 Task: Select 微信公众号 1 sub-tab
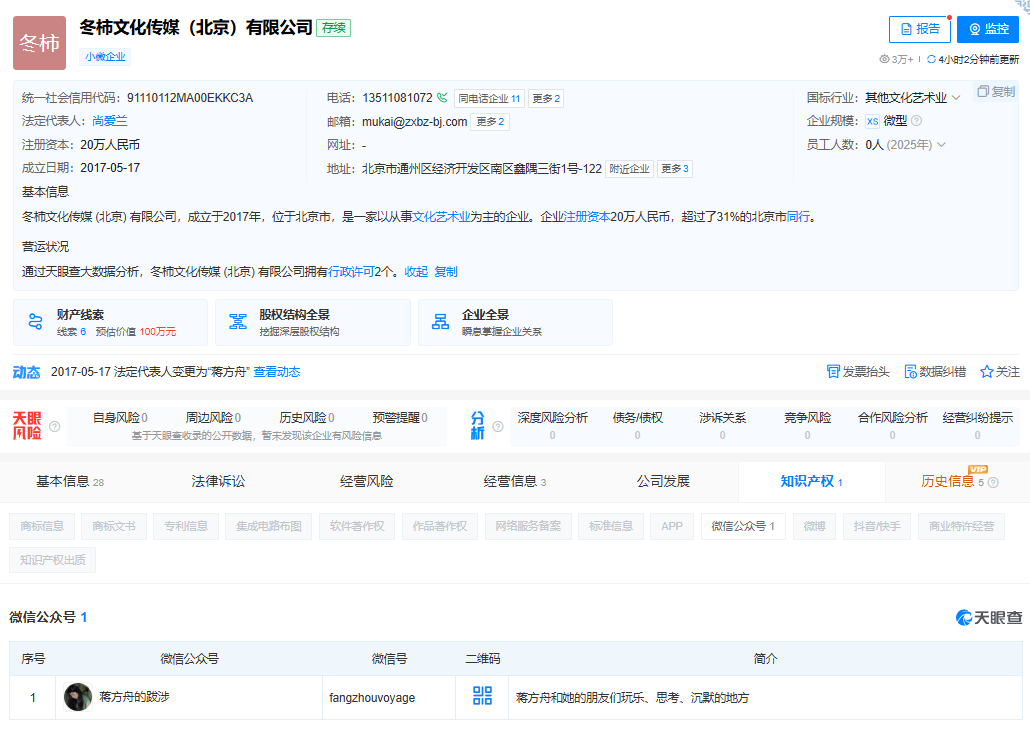point(743,526)
